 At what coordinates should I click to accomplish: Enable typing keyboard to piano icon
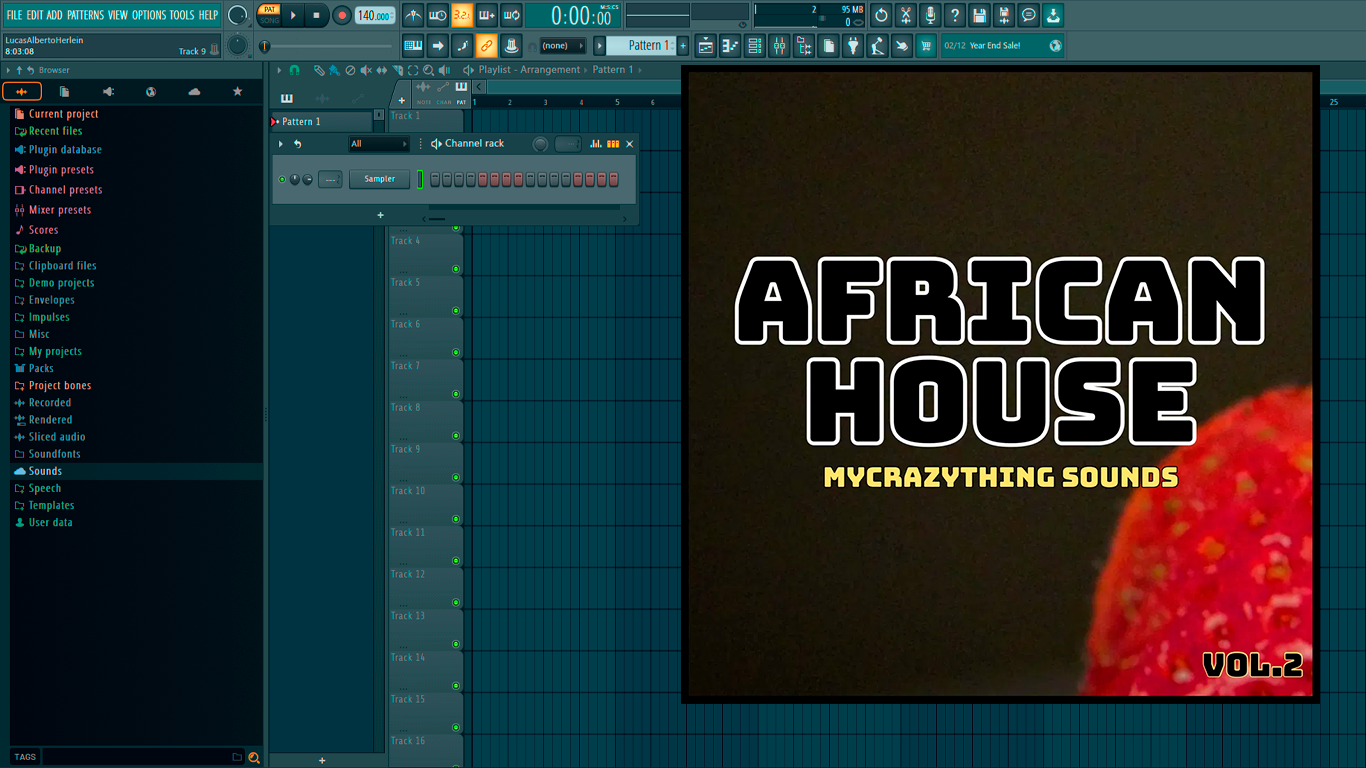413,45
